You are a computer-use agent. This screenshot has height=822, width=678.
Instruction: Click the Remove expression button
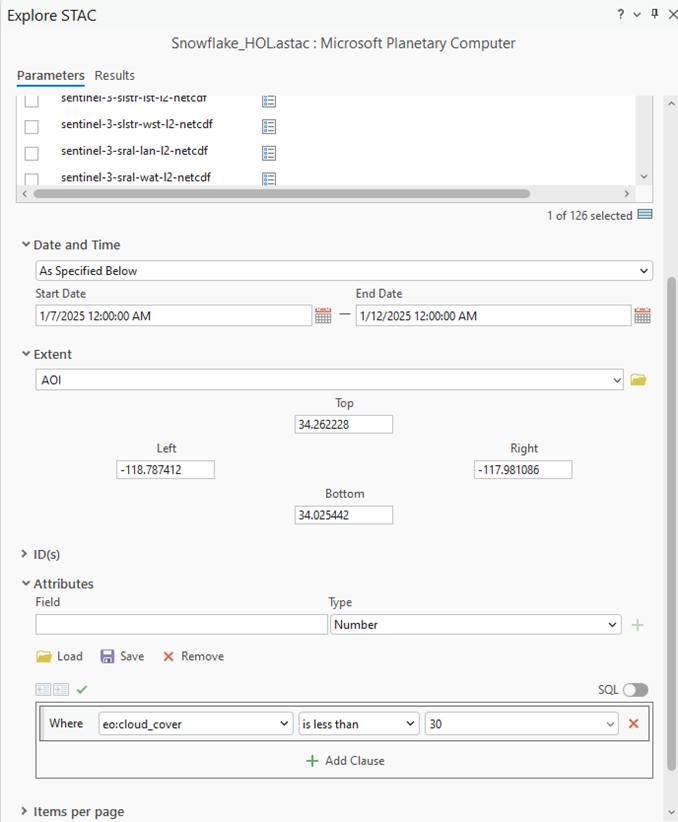click(x=193, y=656)
